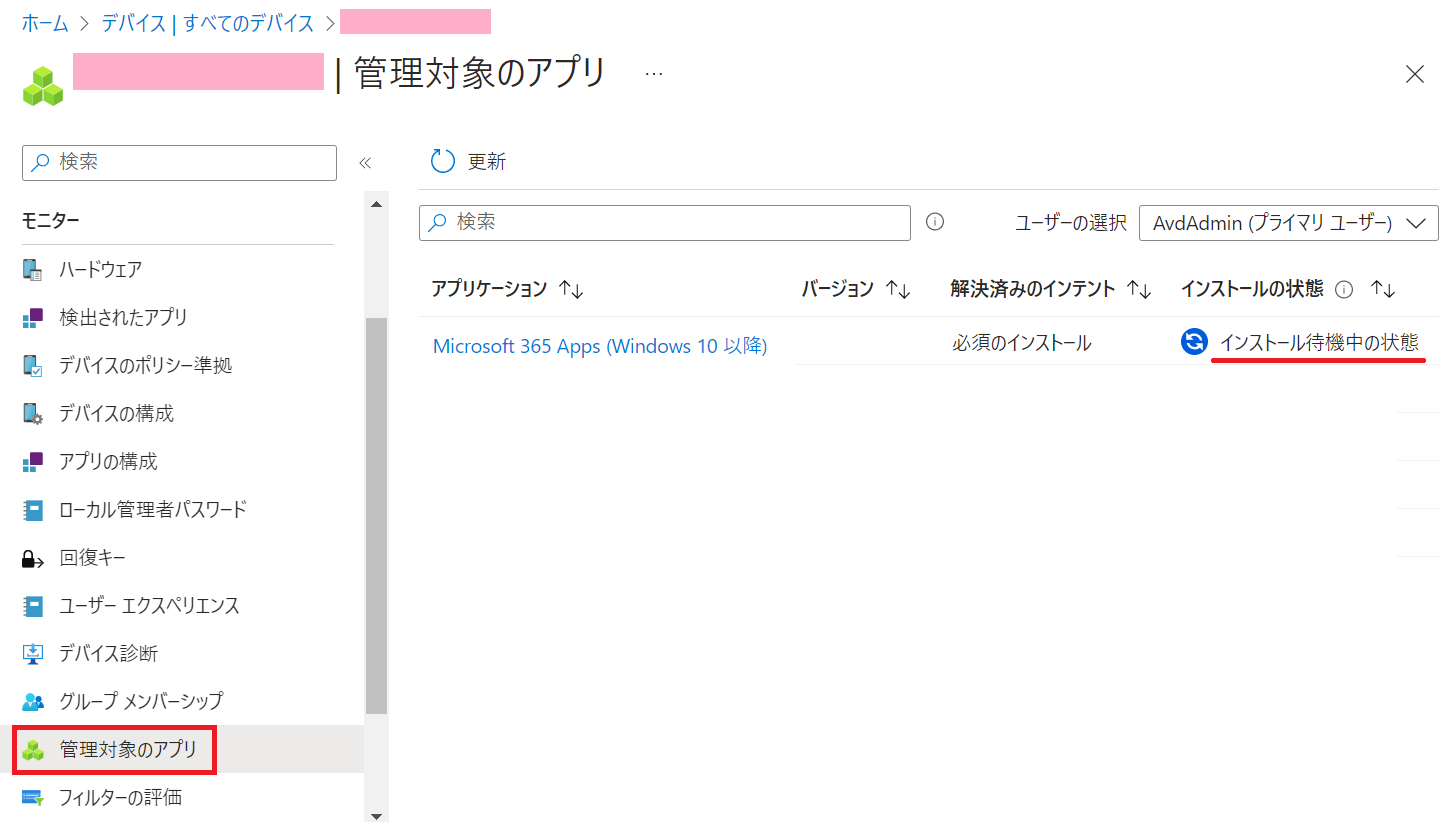Click the application list 検索 field

(x=665, y=222)
